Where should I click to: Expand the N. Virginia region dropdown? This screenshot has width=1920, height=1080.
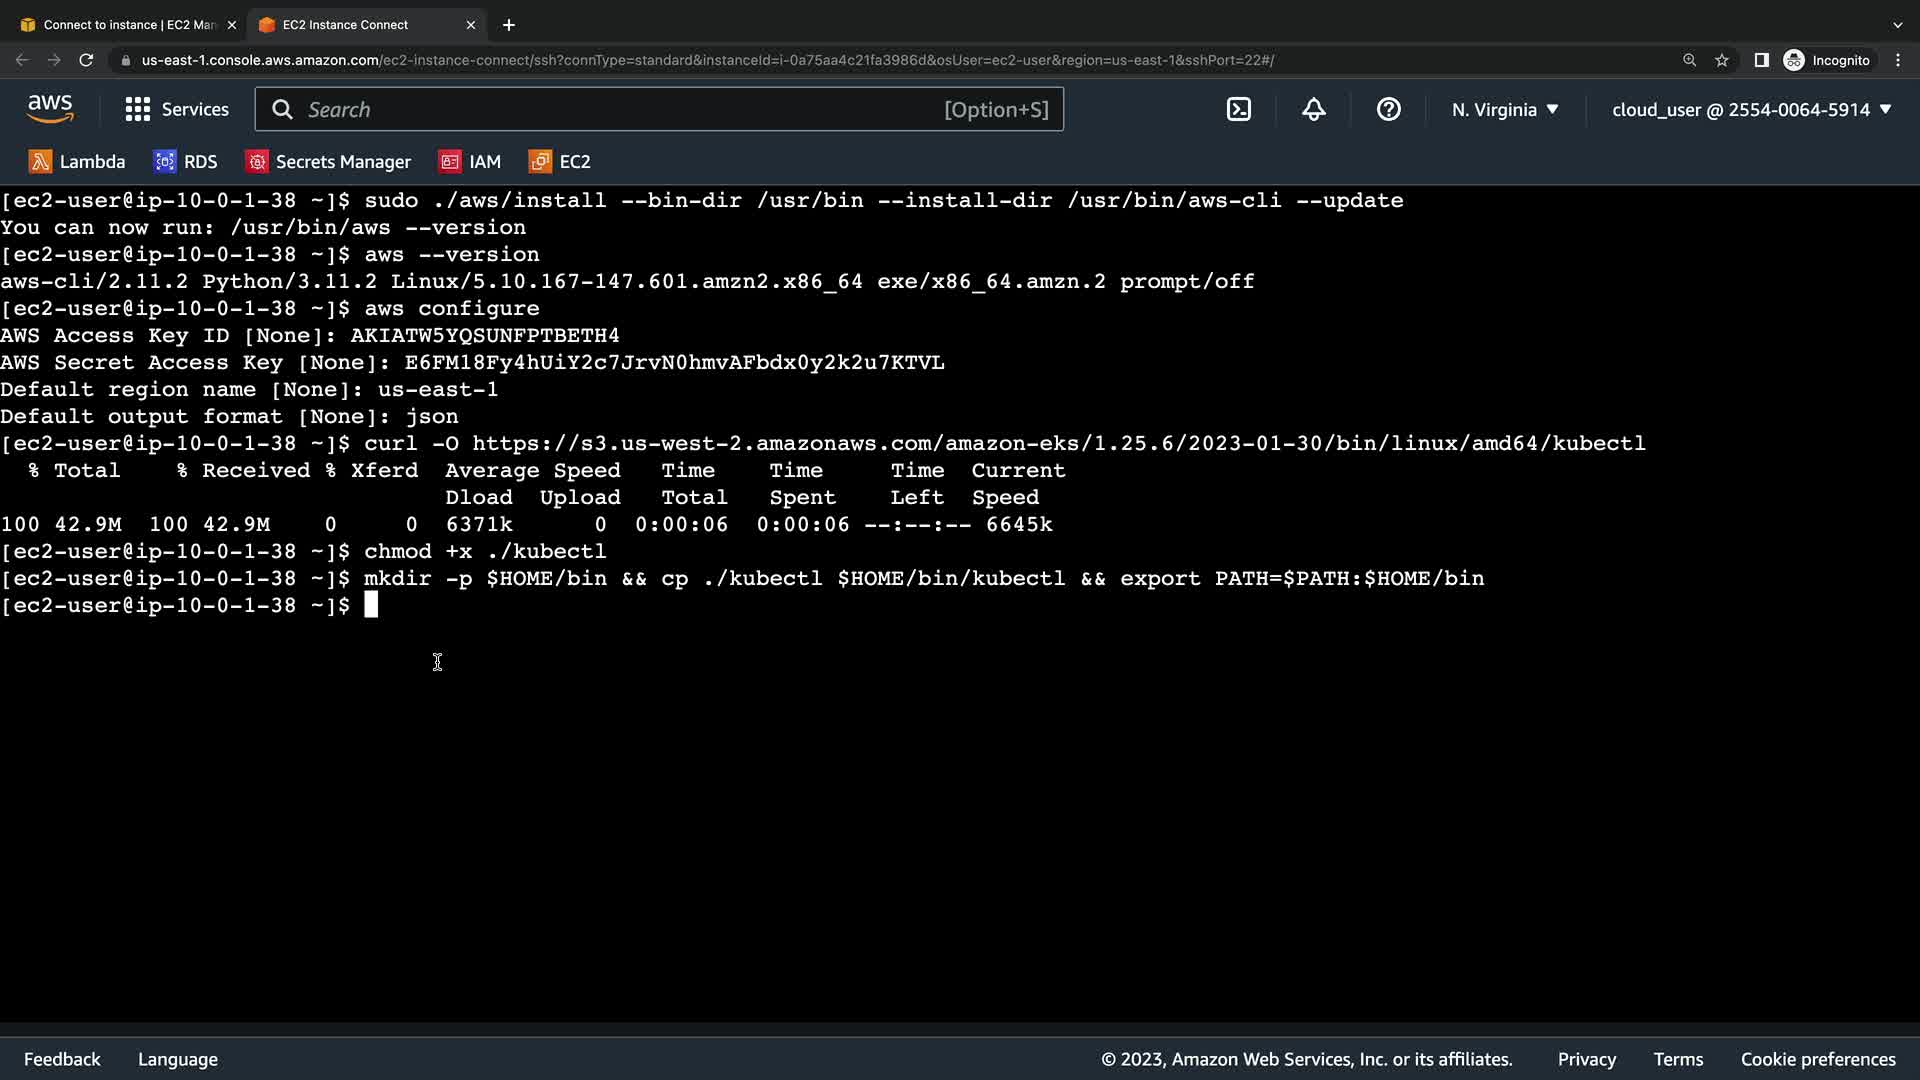click(1504, 109)
